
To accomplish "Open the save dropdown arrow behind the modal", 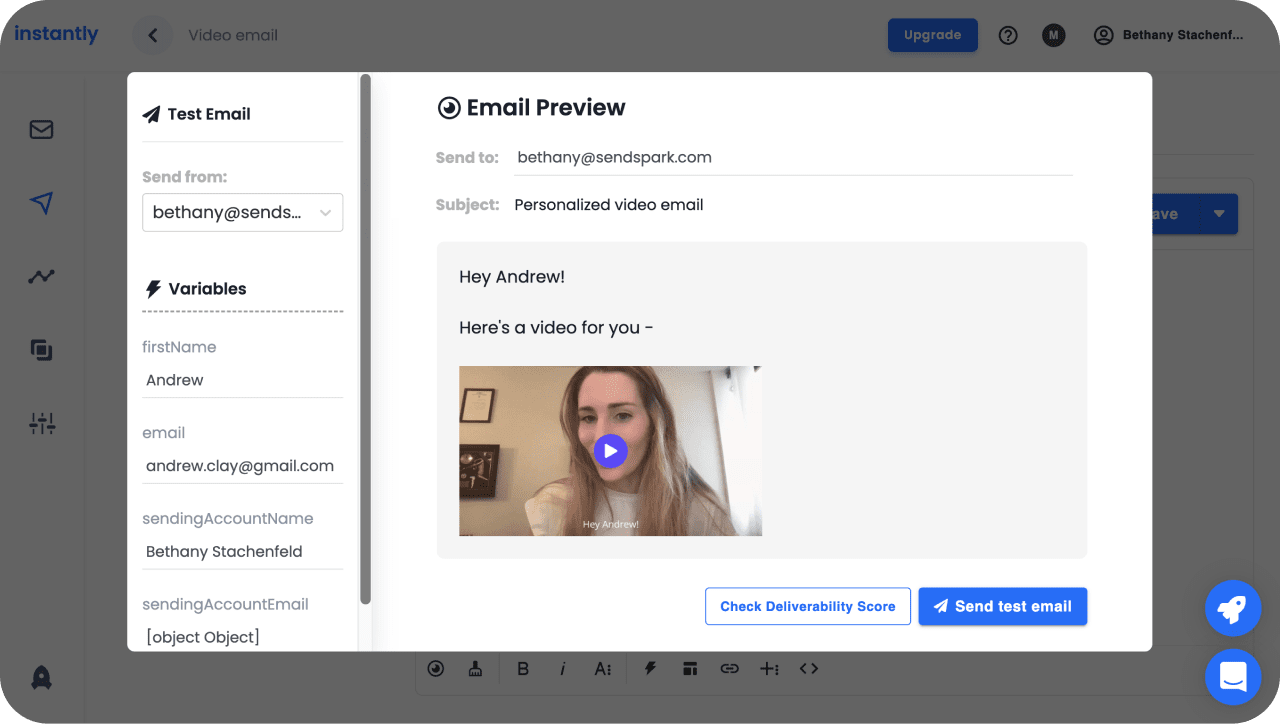I will pyautogui.click(x=1218, y=214).
